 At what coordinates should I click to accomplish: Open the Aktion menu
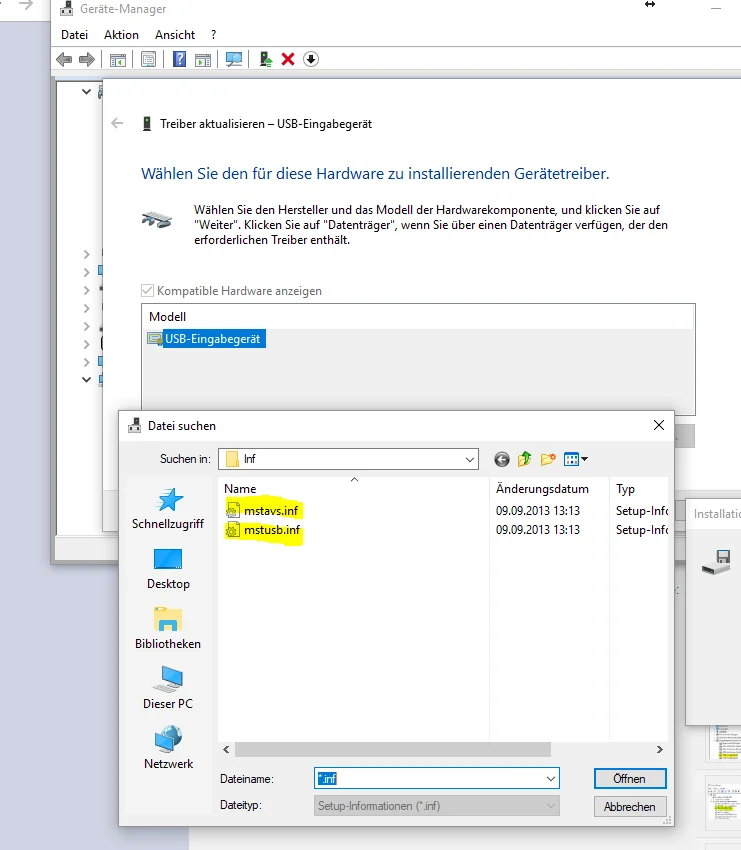(121, 35)
